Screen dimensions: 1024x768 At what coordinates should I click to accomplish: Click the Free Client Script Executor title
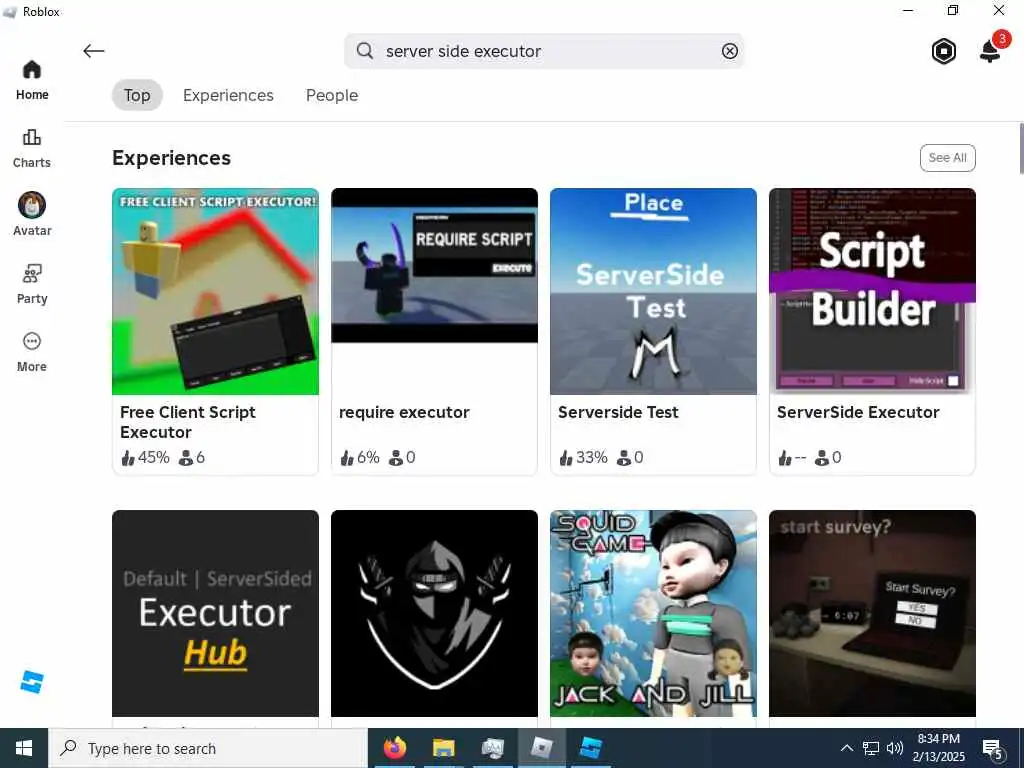[188, 422]
